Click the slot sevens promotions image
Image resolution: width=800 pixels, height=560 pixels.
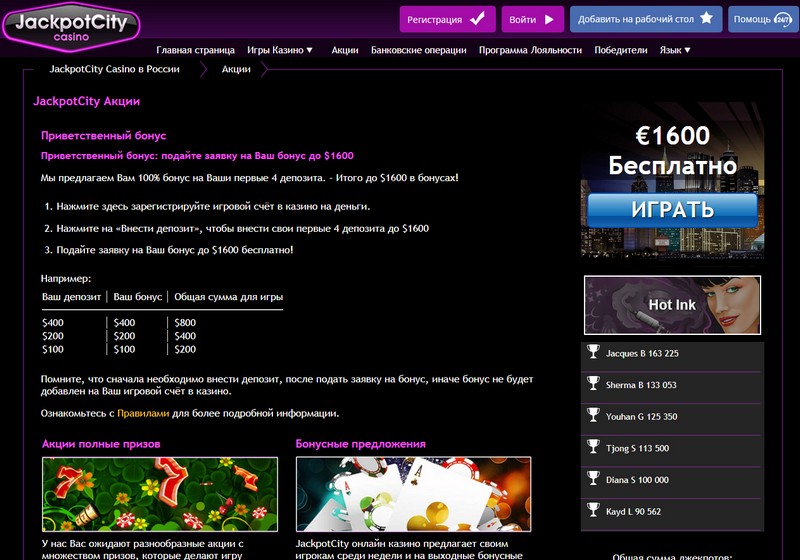(160, 494)
